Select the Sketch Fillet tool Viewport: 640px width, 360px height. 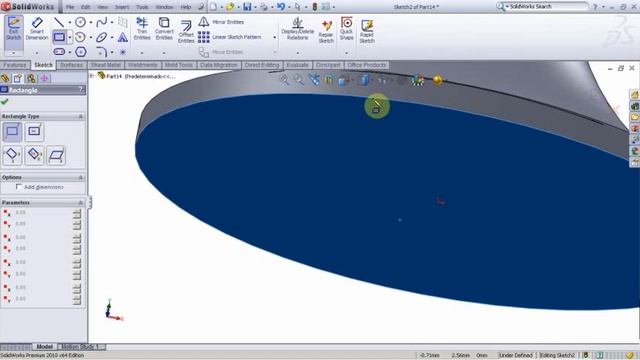click(102, 52)
